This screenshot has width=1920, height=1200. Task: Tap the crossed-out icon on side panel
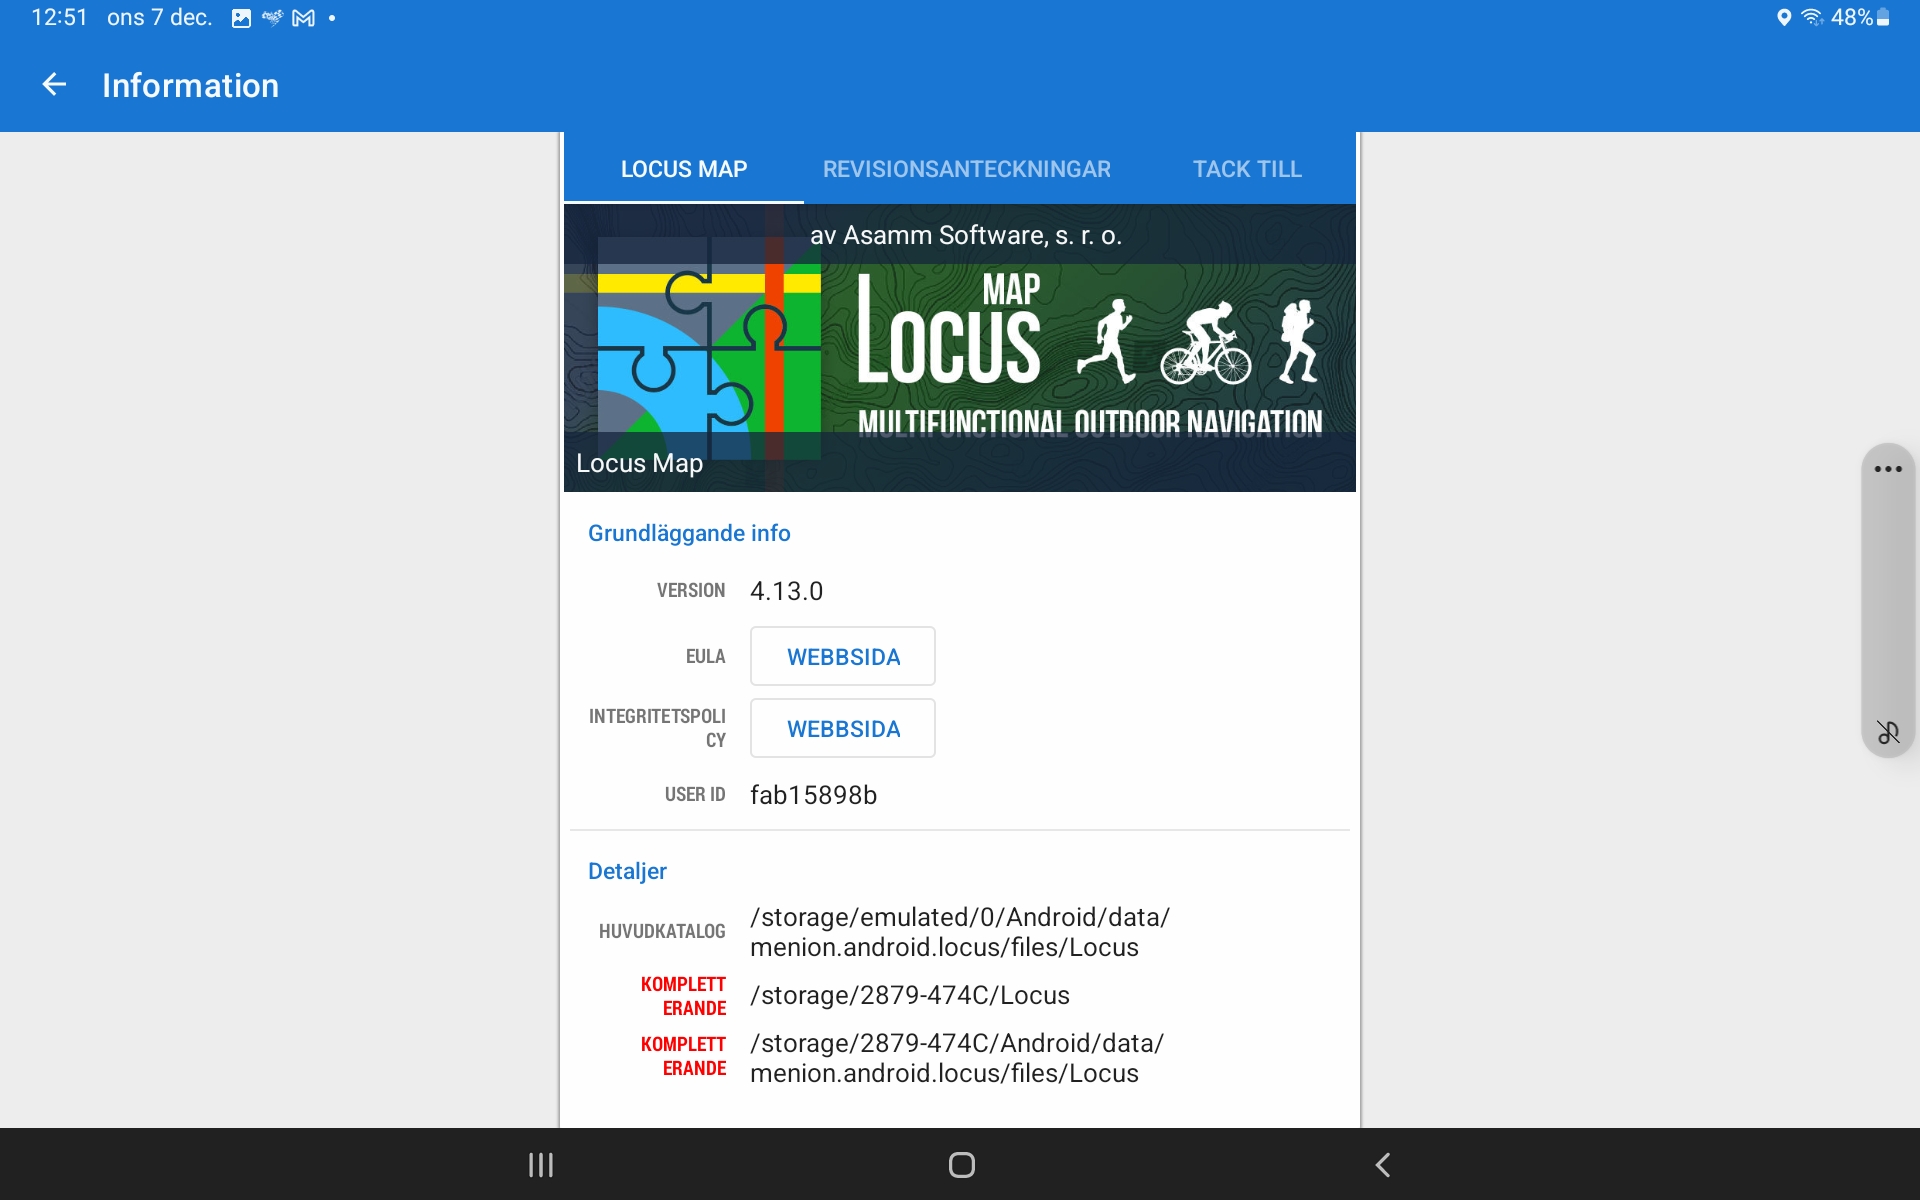click(1887, 733)
